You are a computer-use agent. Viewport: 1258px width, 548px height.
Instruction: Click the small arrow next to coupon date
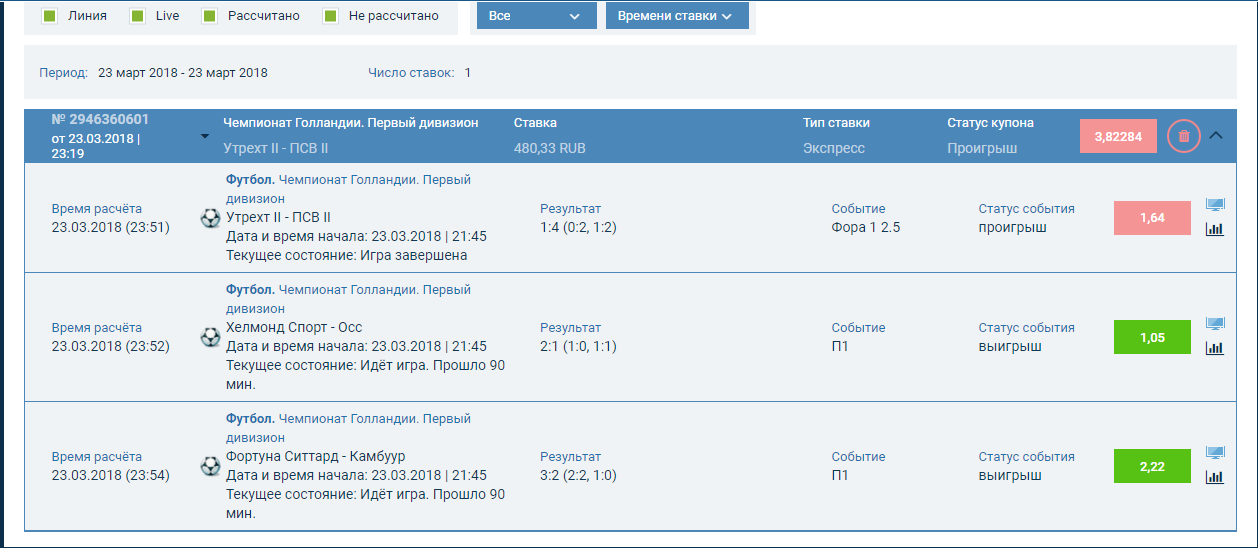point(205,137)
